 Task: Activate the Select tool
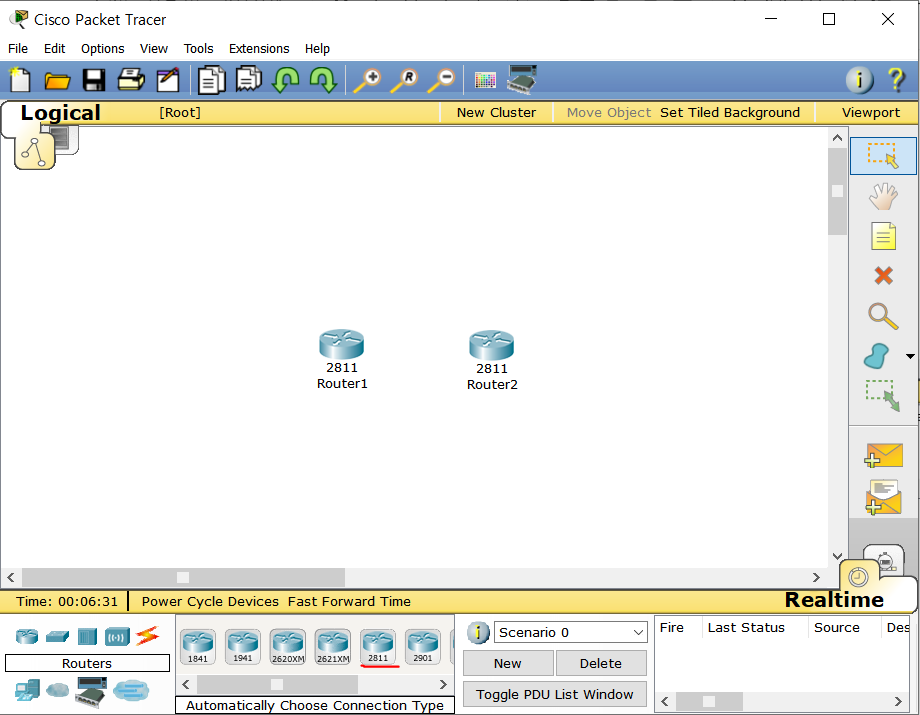(x=882, y=156)
